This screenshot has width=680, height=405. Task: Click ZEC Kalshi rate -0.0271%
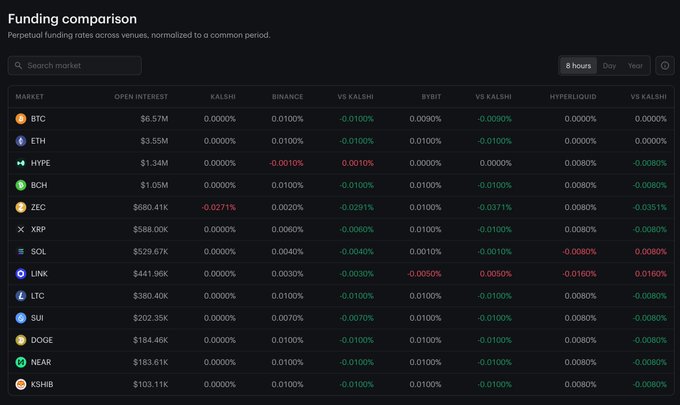click(219, 207)
